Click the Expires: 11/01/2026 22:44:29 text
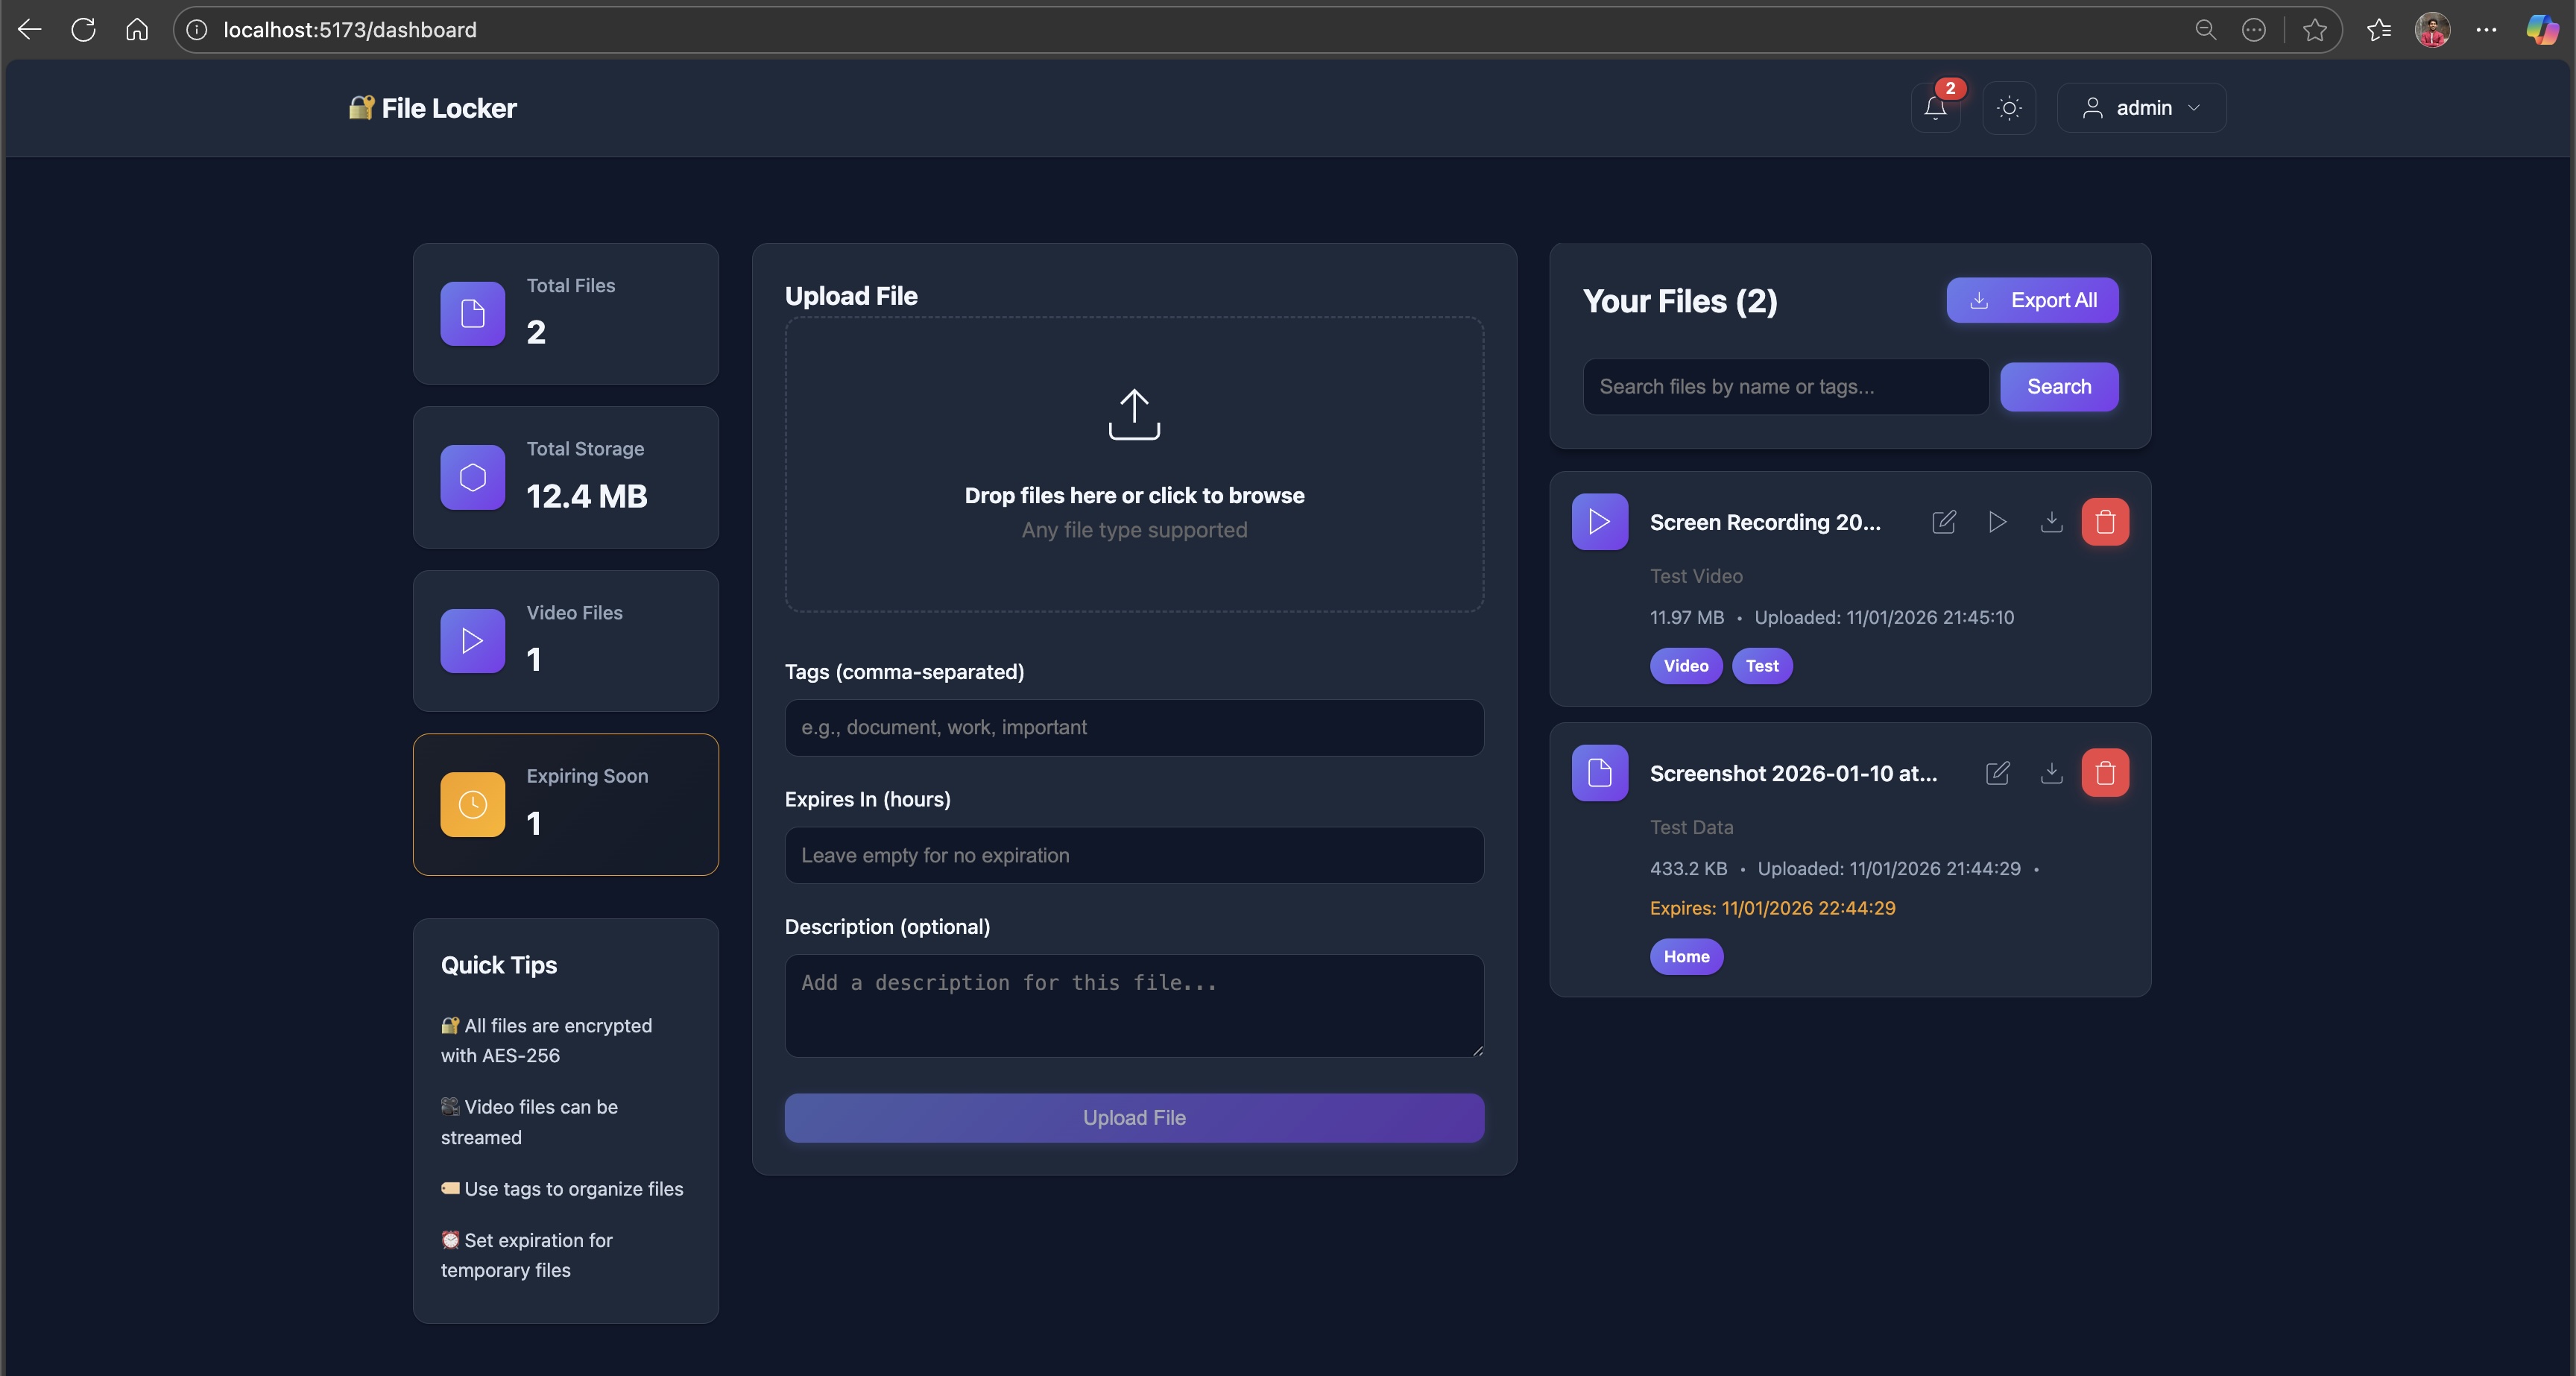Screen dimensions: 2576x1376 tap(1772, 908)
